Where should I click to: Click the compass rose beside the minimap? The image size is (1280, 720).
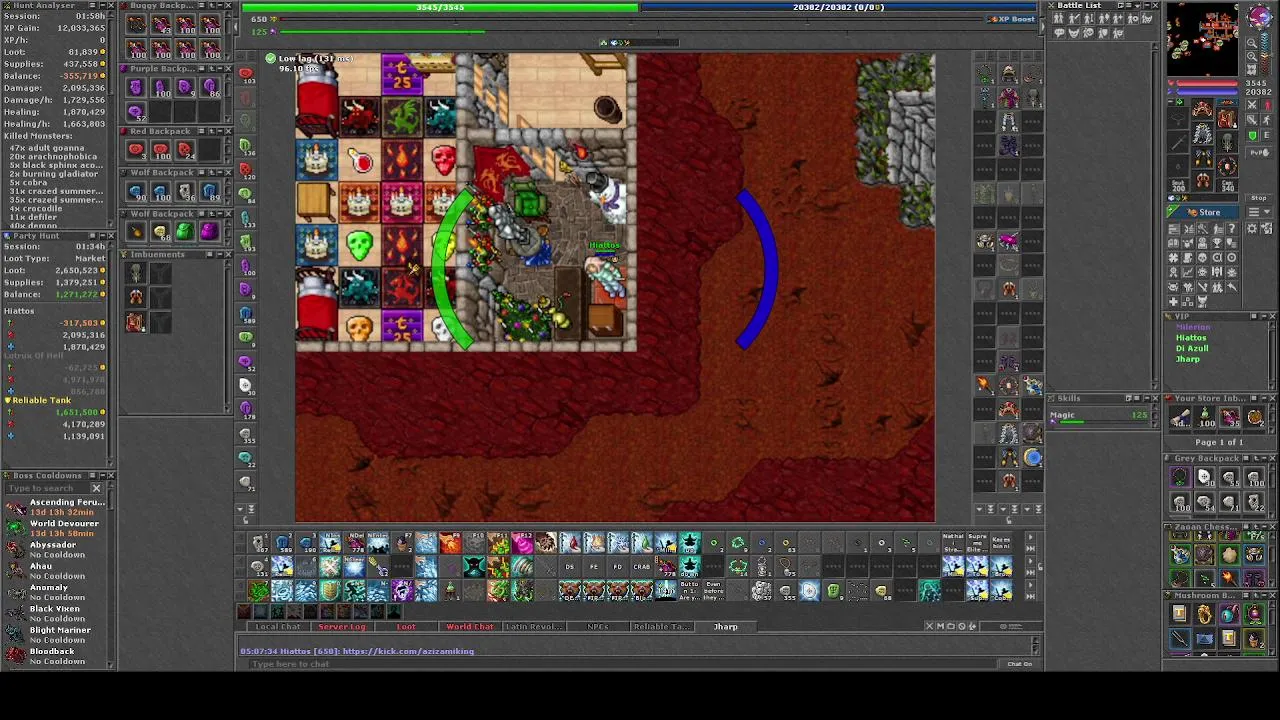click(1259, 16)
